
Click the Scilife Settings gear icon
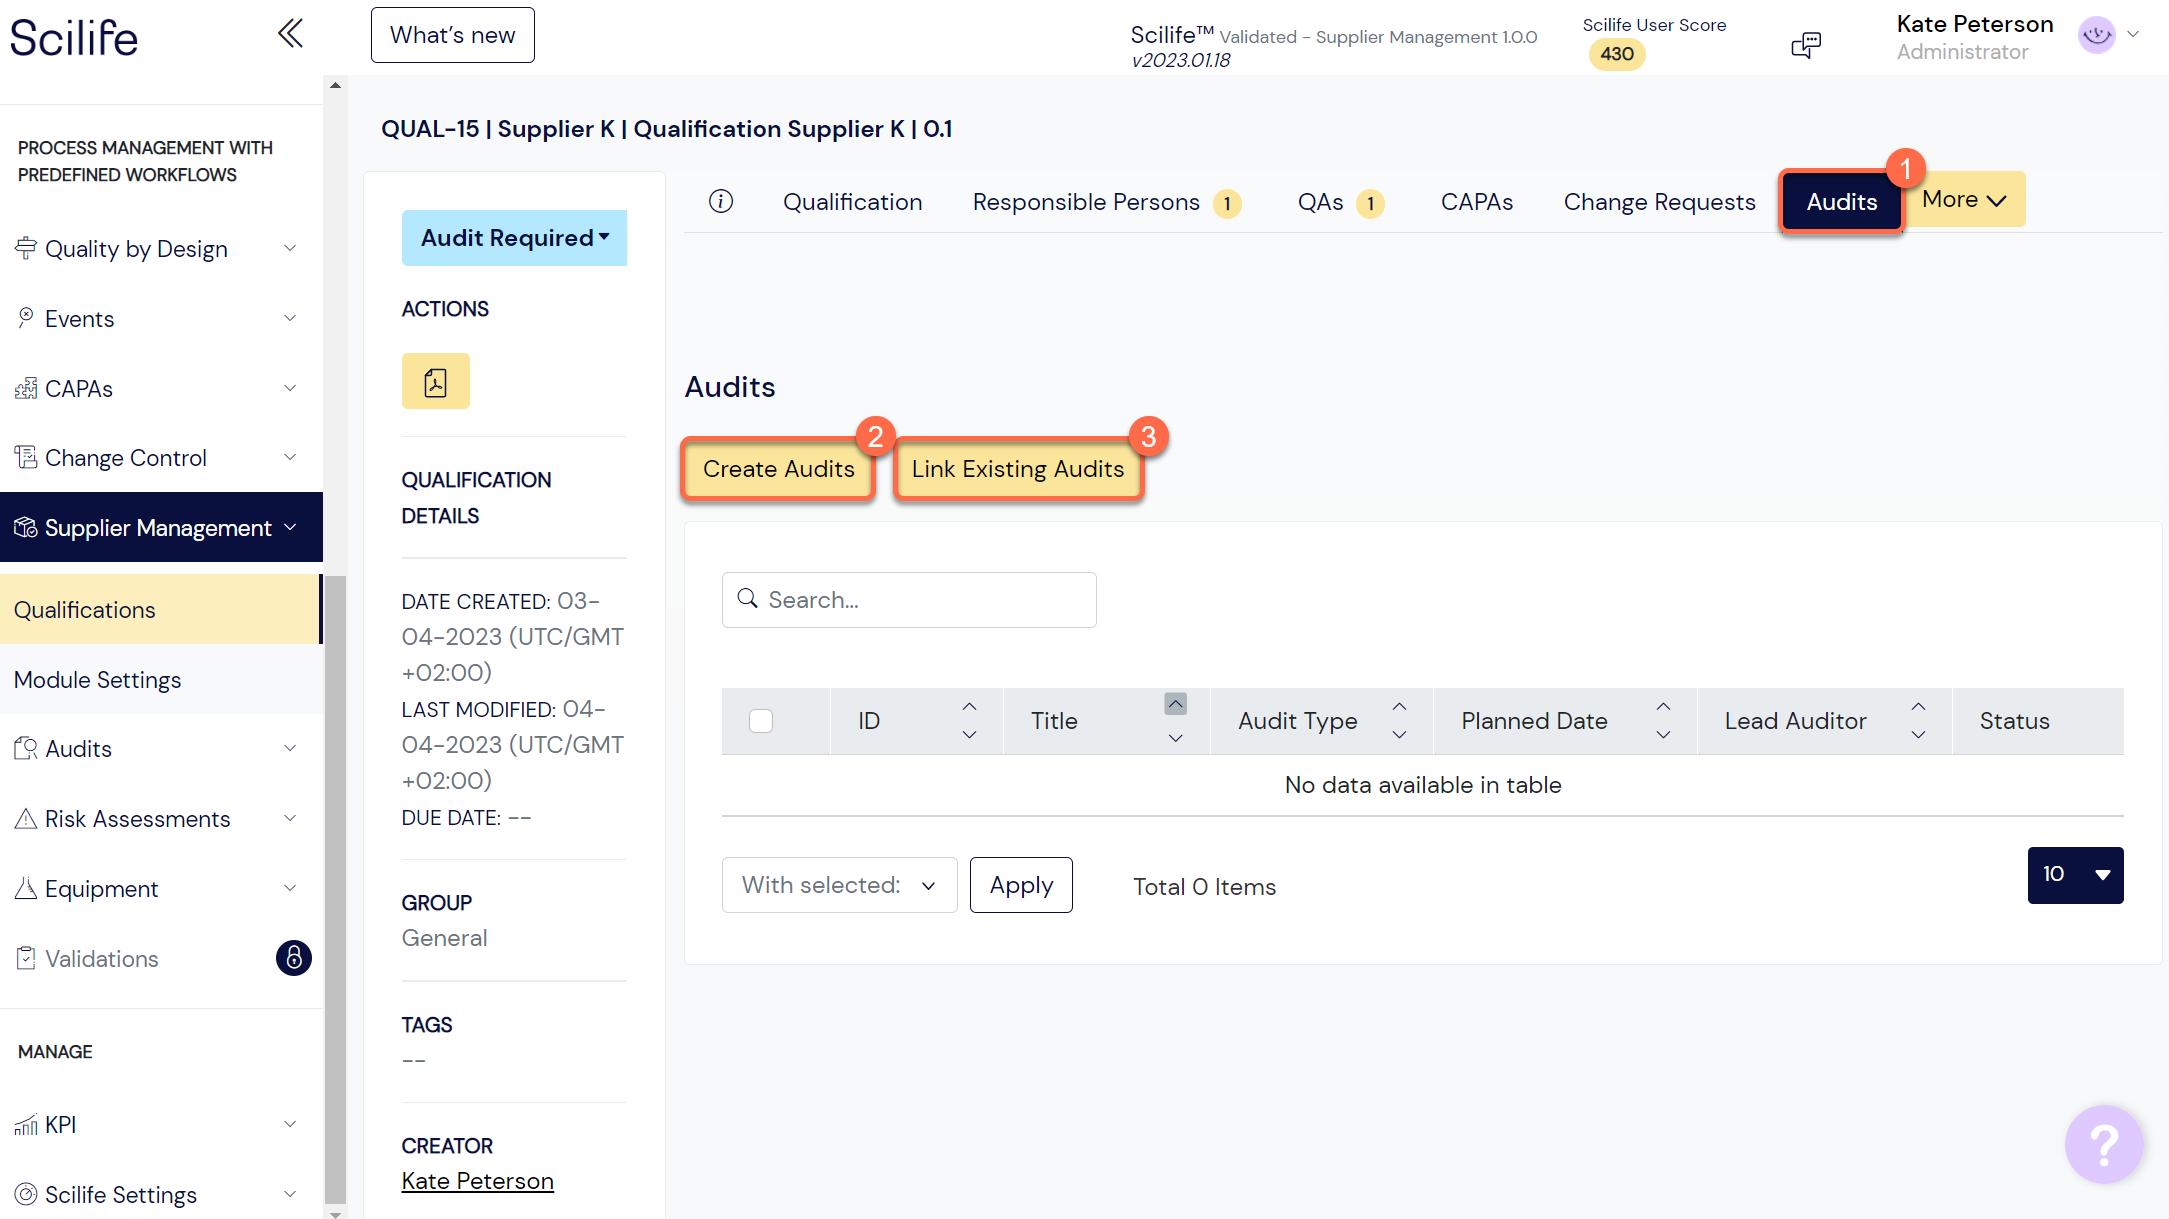click(26, 1194)
